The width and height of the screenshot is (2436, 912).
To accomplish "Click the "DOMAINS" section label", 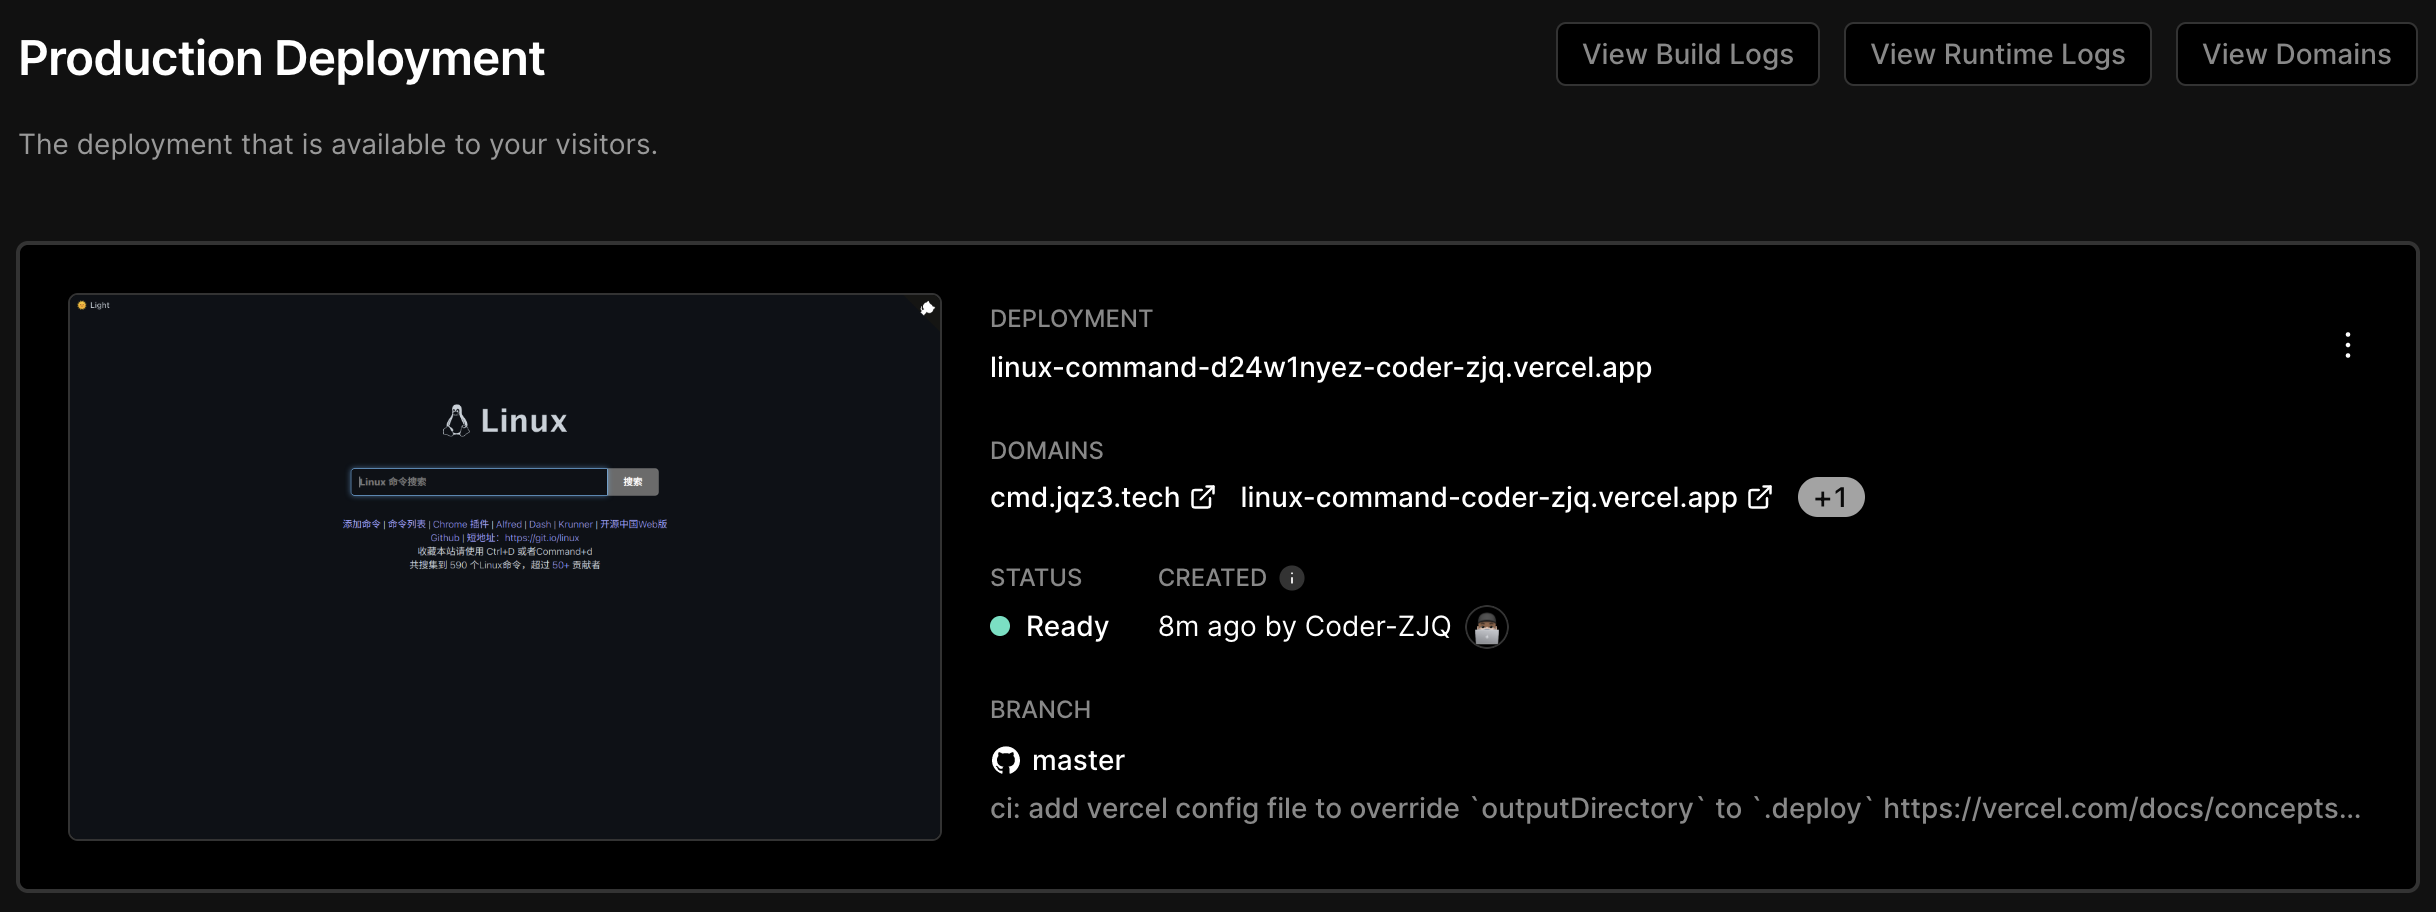I will (x=1046, y=450).
